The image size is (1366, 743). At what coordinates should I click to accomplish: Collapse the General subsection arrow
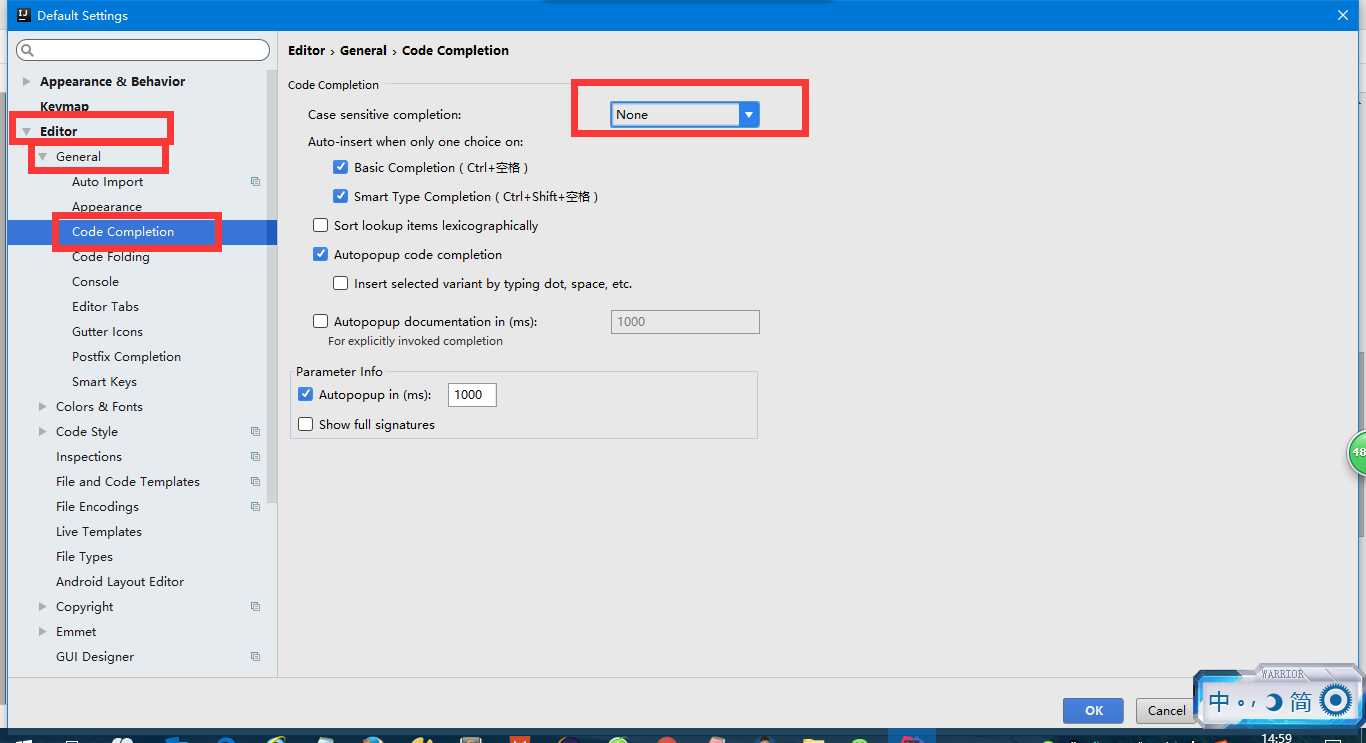pos(43,157)
